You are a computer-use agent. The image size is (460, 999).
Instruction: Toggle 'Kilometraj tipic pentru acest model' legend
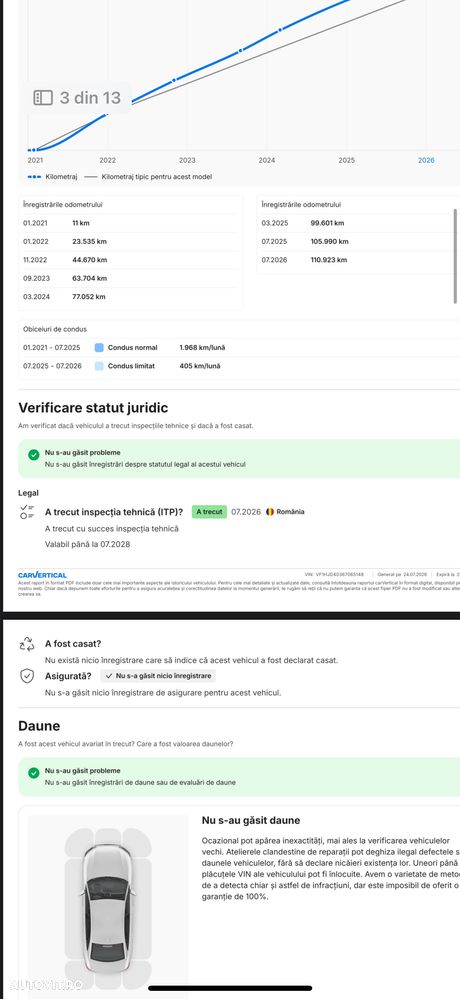point(148,176)
